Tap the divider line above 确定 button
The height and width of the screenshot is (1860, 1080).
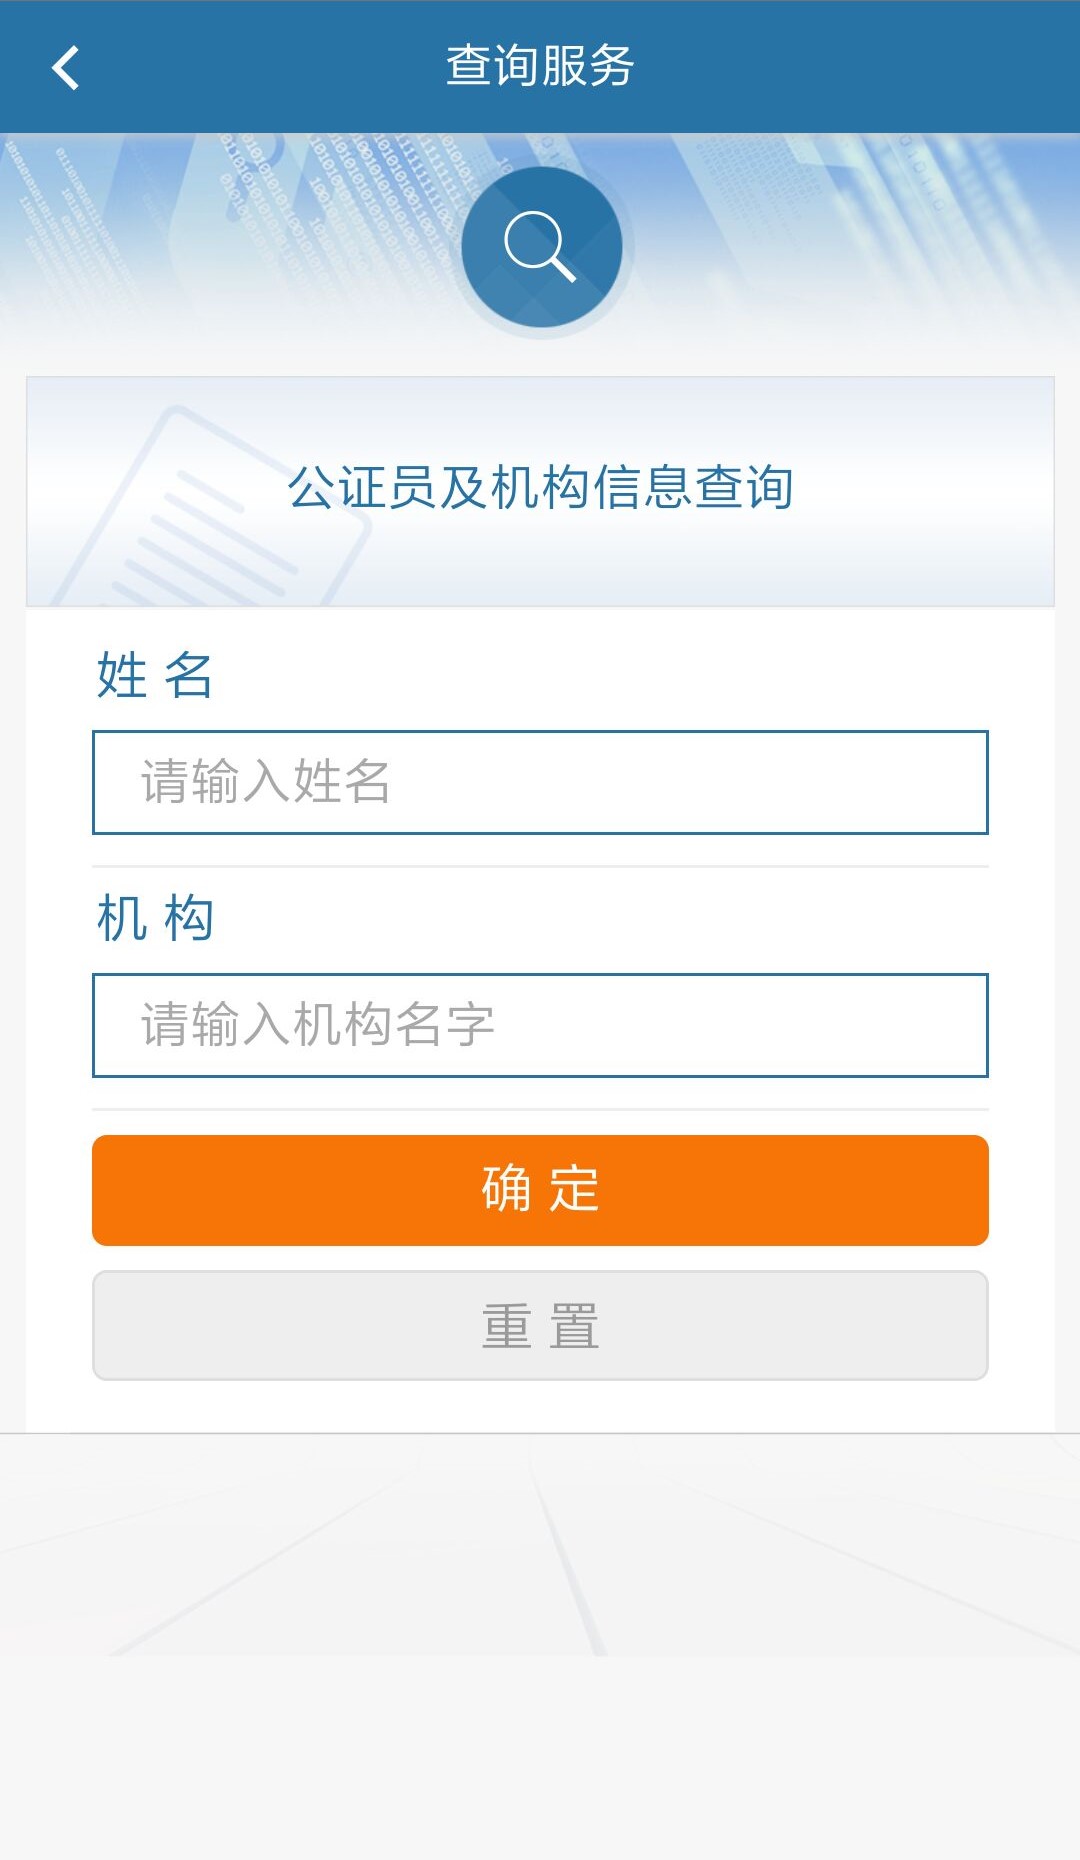pos(540,1109)
